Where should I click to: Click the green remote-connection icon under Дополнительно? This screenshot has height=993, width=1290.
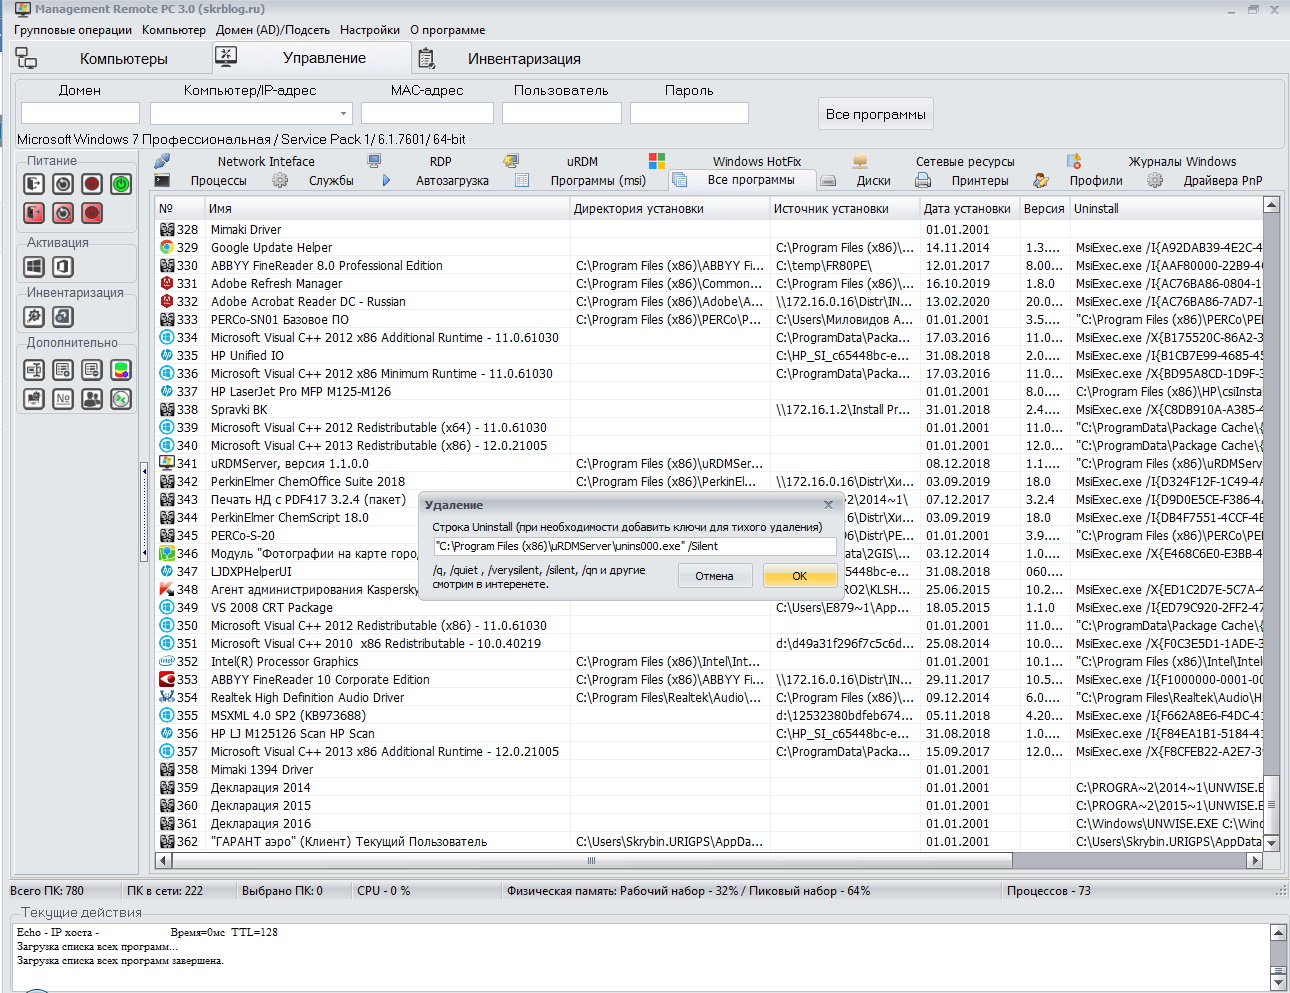pyautogui.click(x=121, y=399)
